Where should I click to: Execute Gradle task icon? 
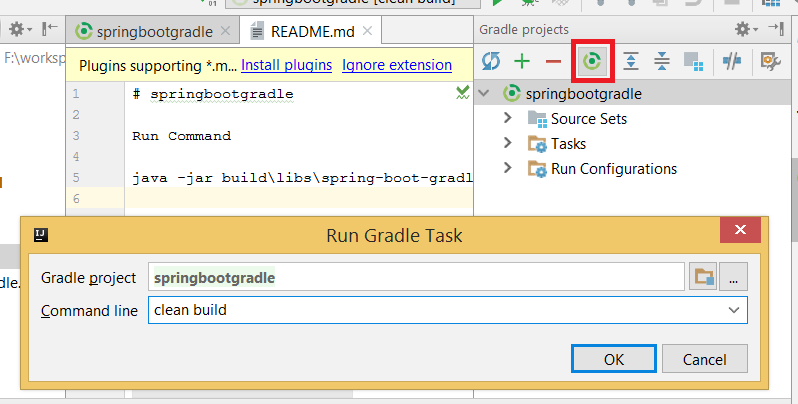point(592,62)
